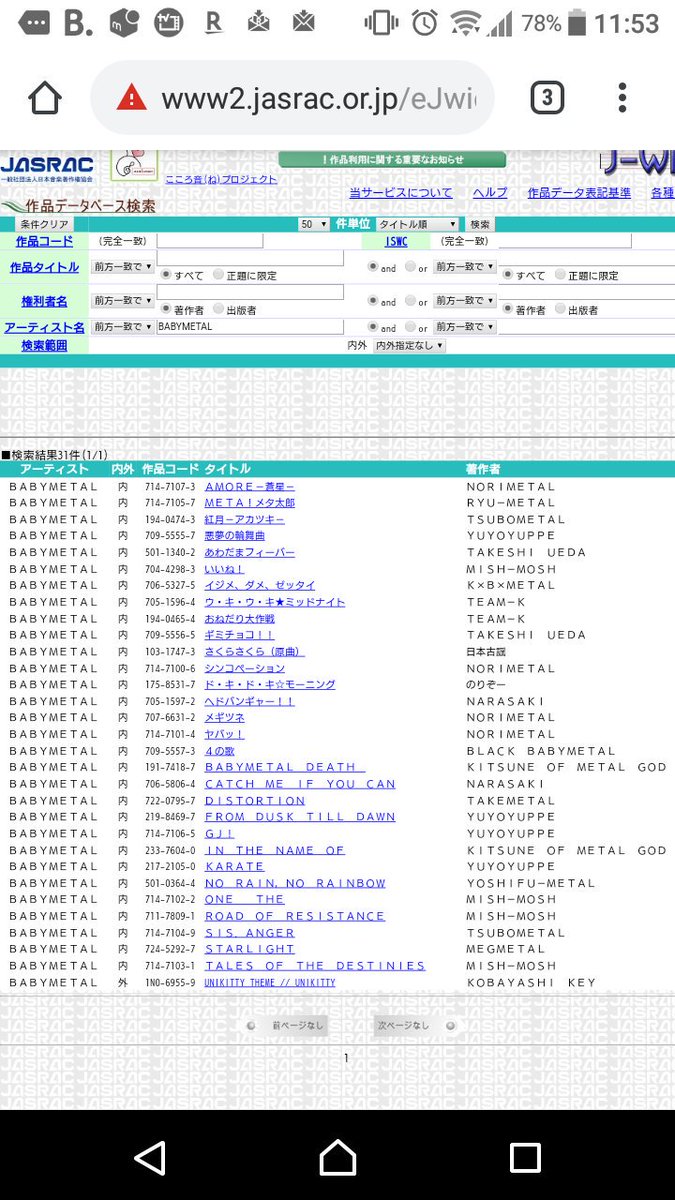The width and height of the screenshot is (675, 1200).
Task: Open the ＡＭＯＲＥ－蒼星－ title link
Action: coord(249,486)
